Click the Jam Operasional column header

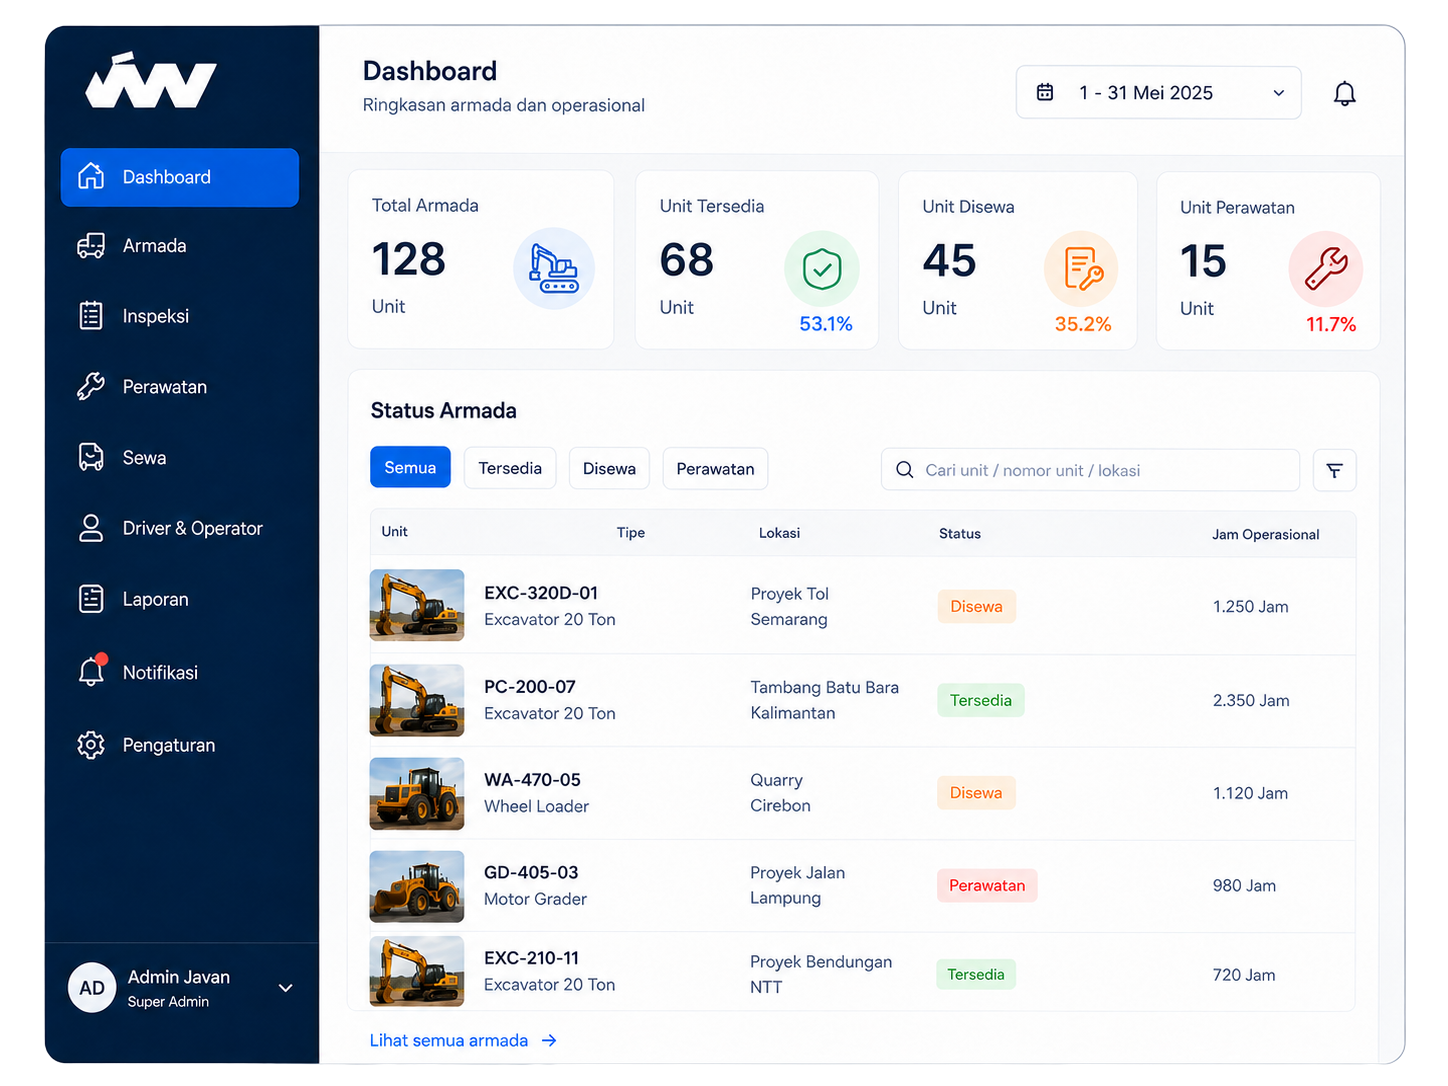pos(1266,535)
